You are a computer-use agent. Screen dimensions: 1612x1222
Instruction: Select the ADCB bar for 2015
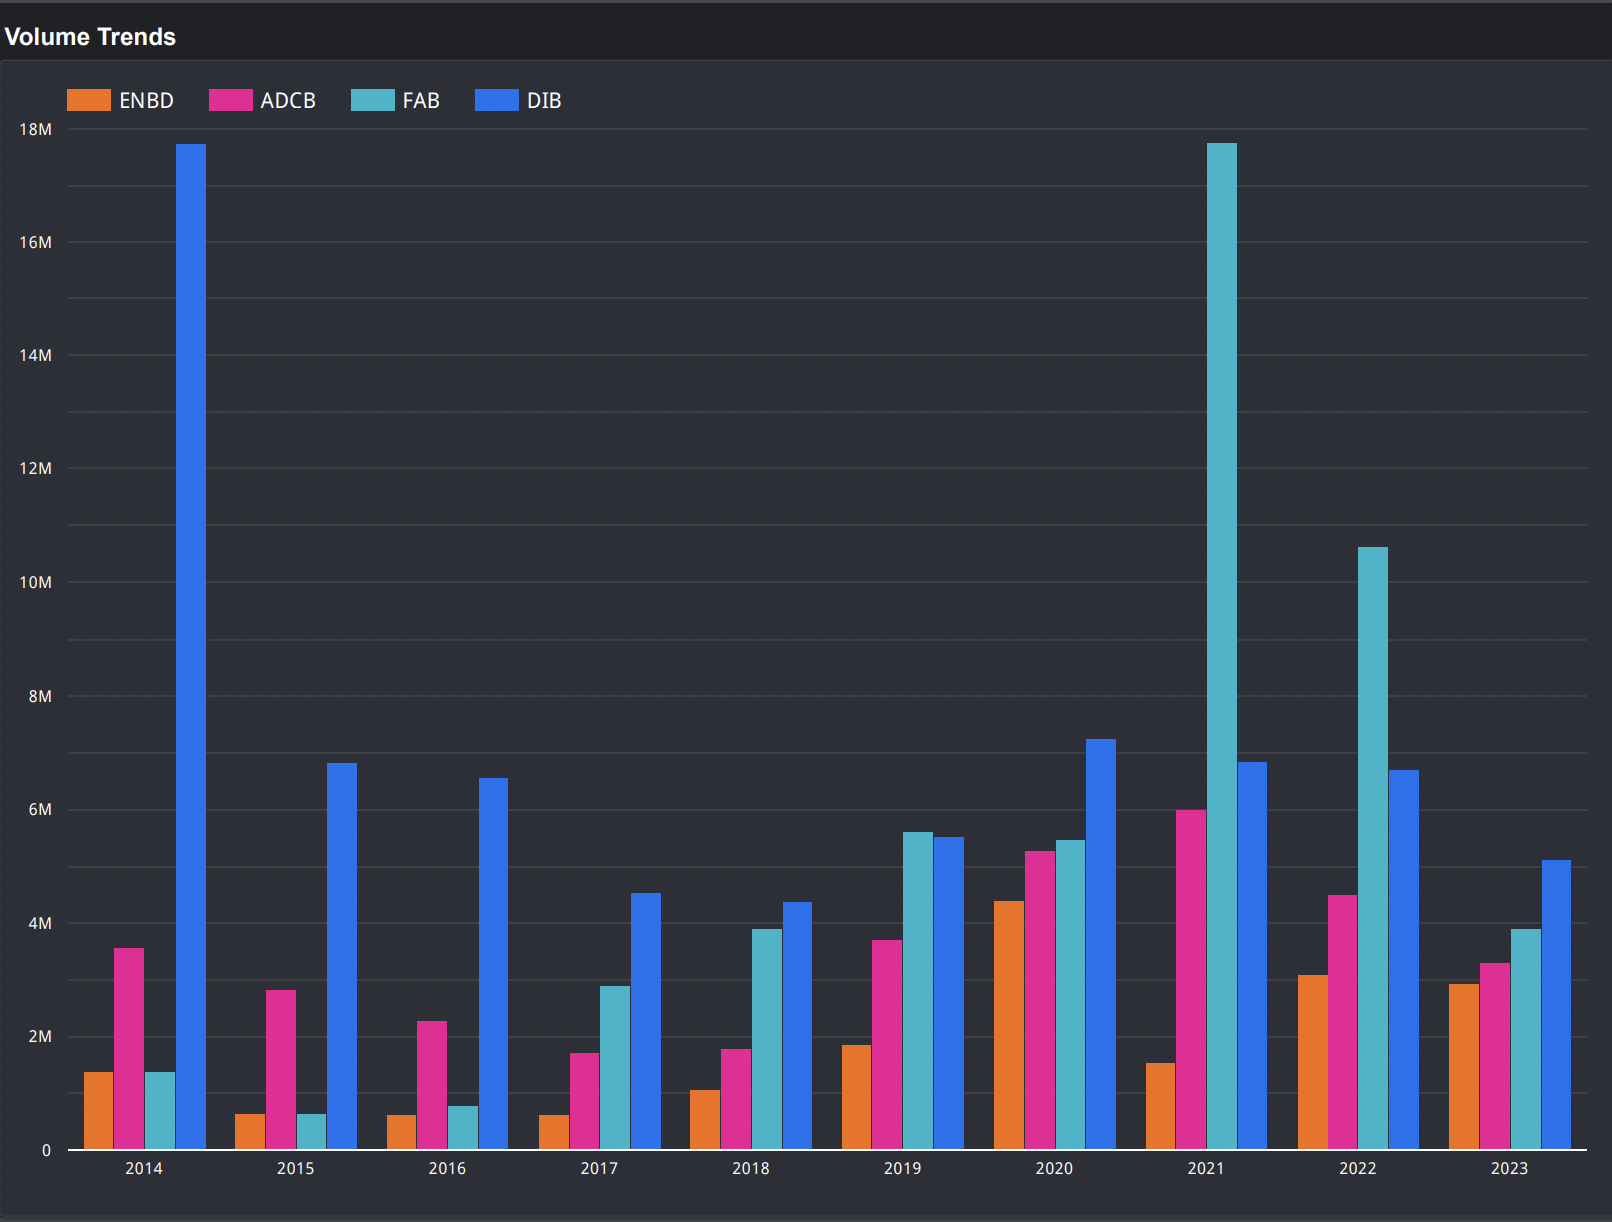281,1069
